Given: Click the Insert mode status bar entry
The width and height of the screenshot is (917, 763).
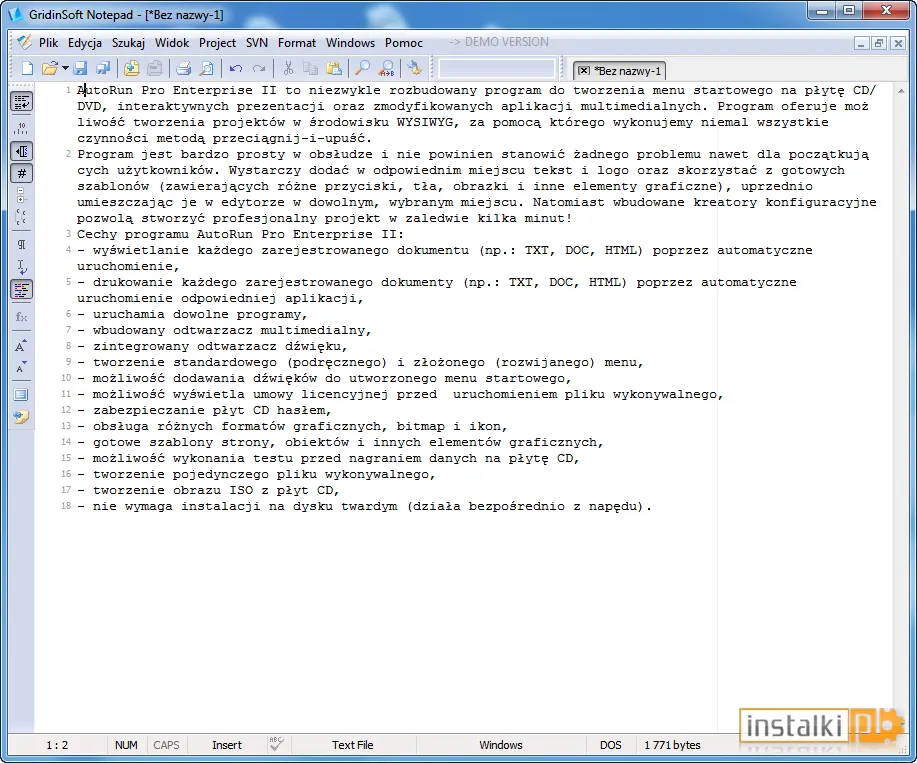Looking at the screenshot, I should pyautogui.click(x=227, y=745).
